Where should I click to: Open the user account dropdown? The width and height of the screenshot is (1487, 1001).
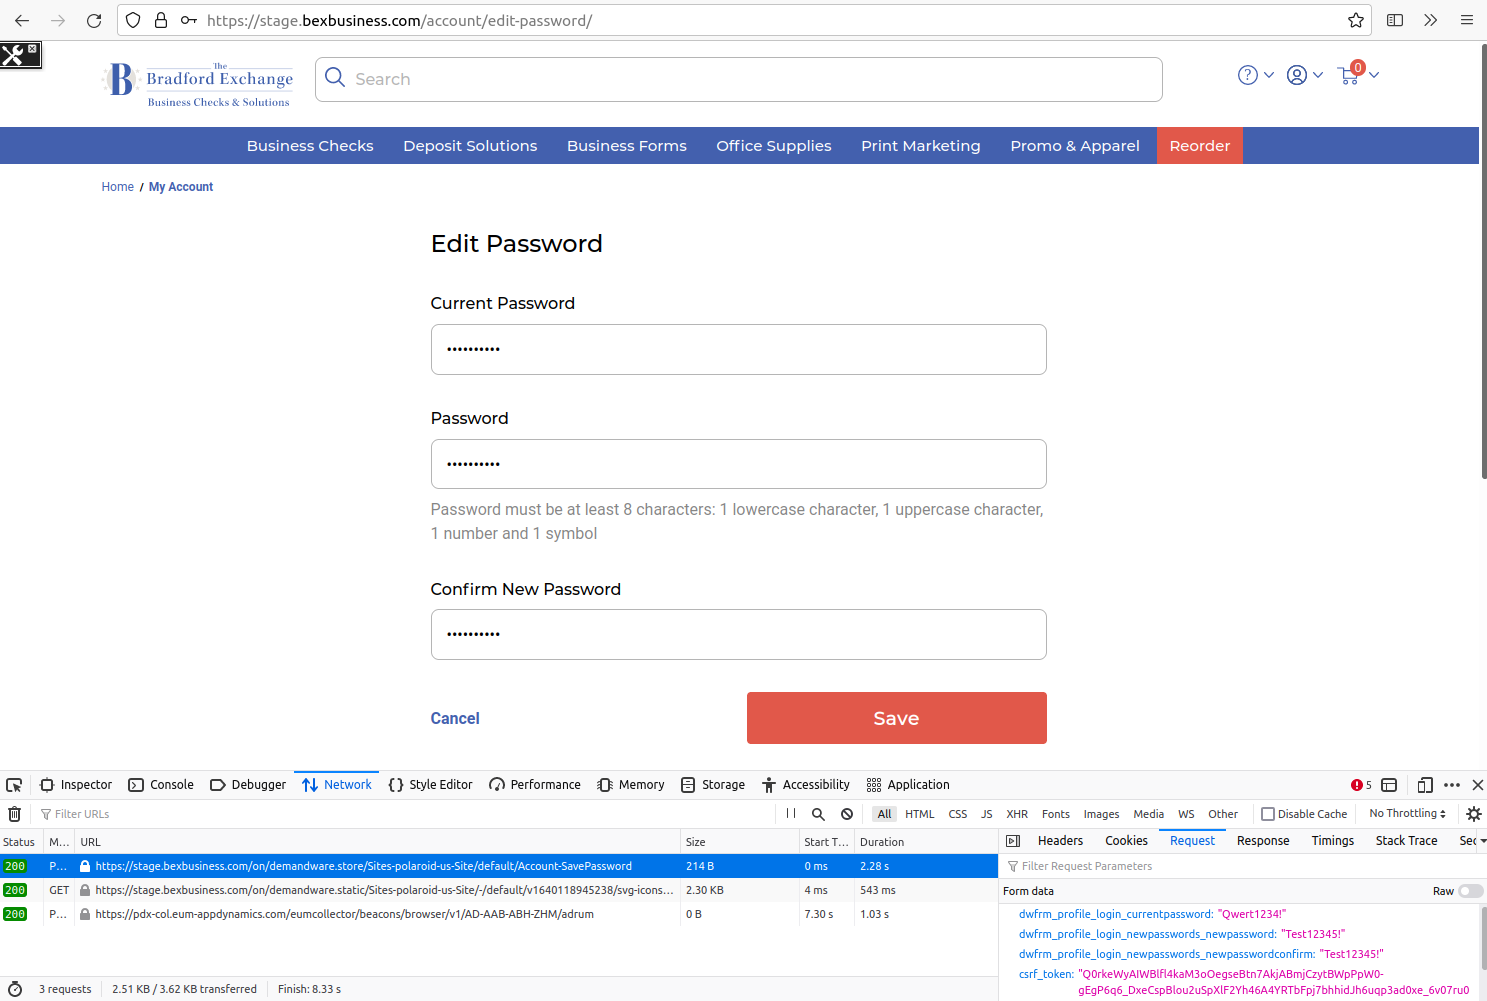pyautogui.click(x=1304, y=75)
